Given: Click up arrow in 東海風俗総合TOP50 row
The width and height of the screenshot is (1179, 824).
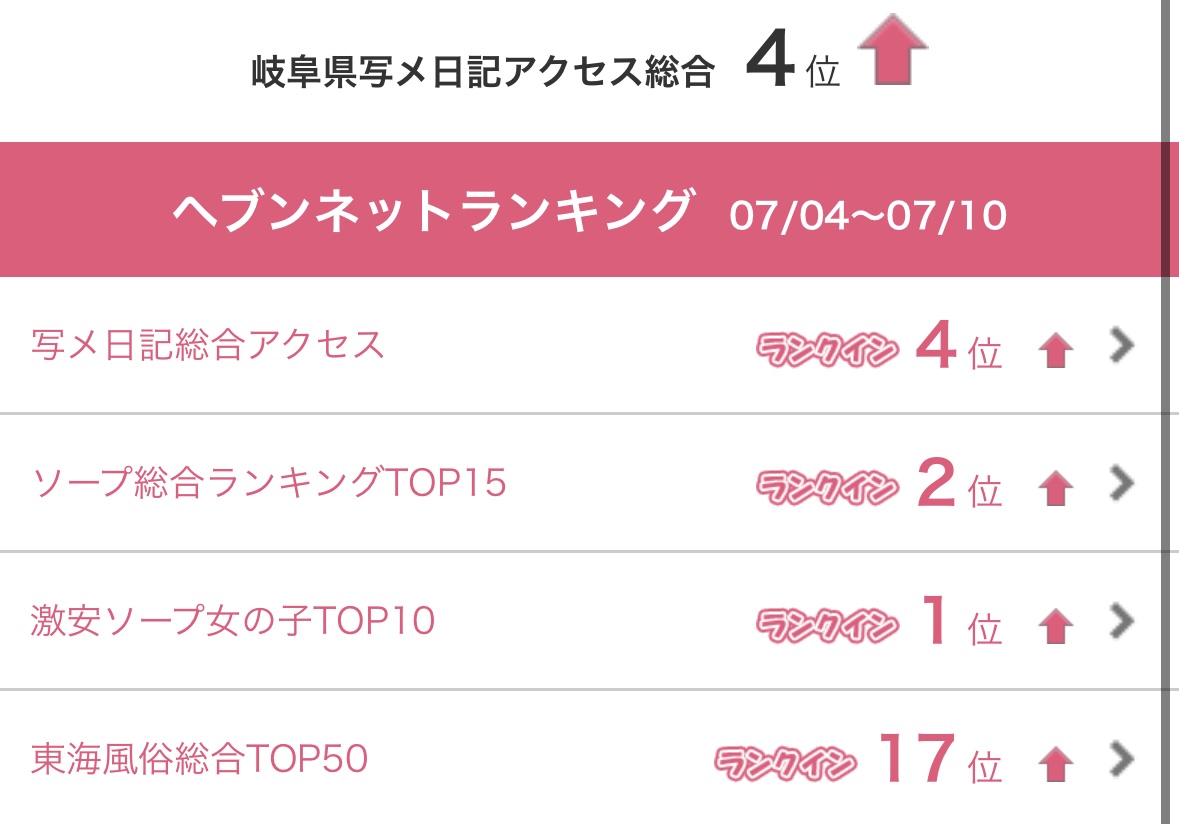Looking at the screenshot, I should (x=1056, y=764).
